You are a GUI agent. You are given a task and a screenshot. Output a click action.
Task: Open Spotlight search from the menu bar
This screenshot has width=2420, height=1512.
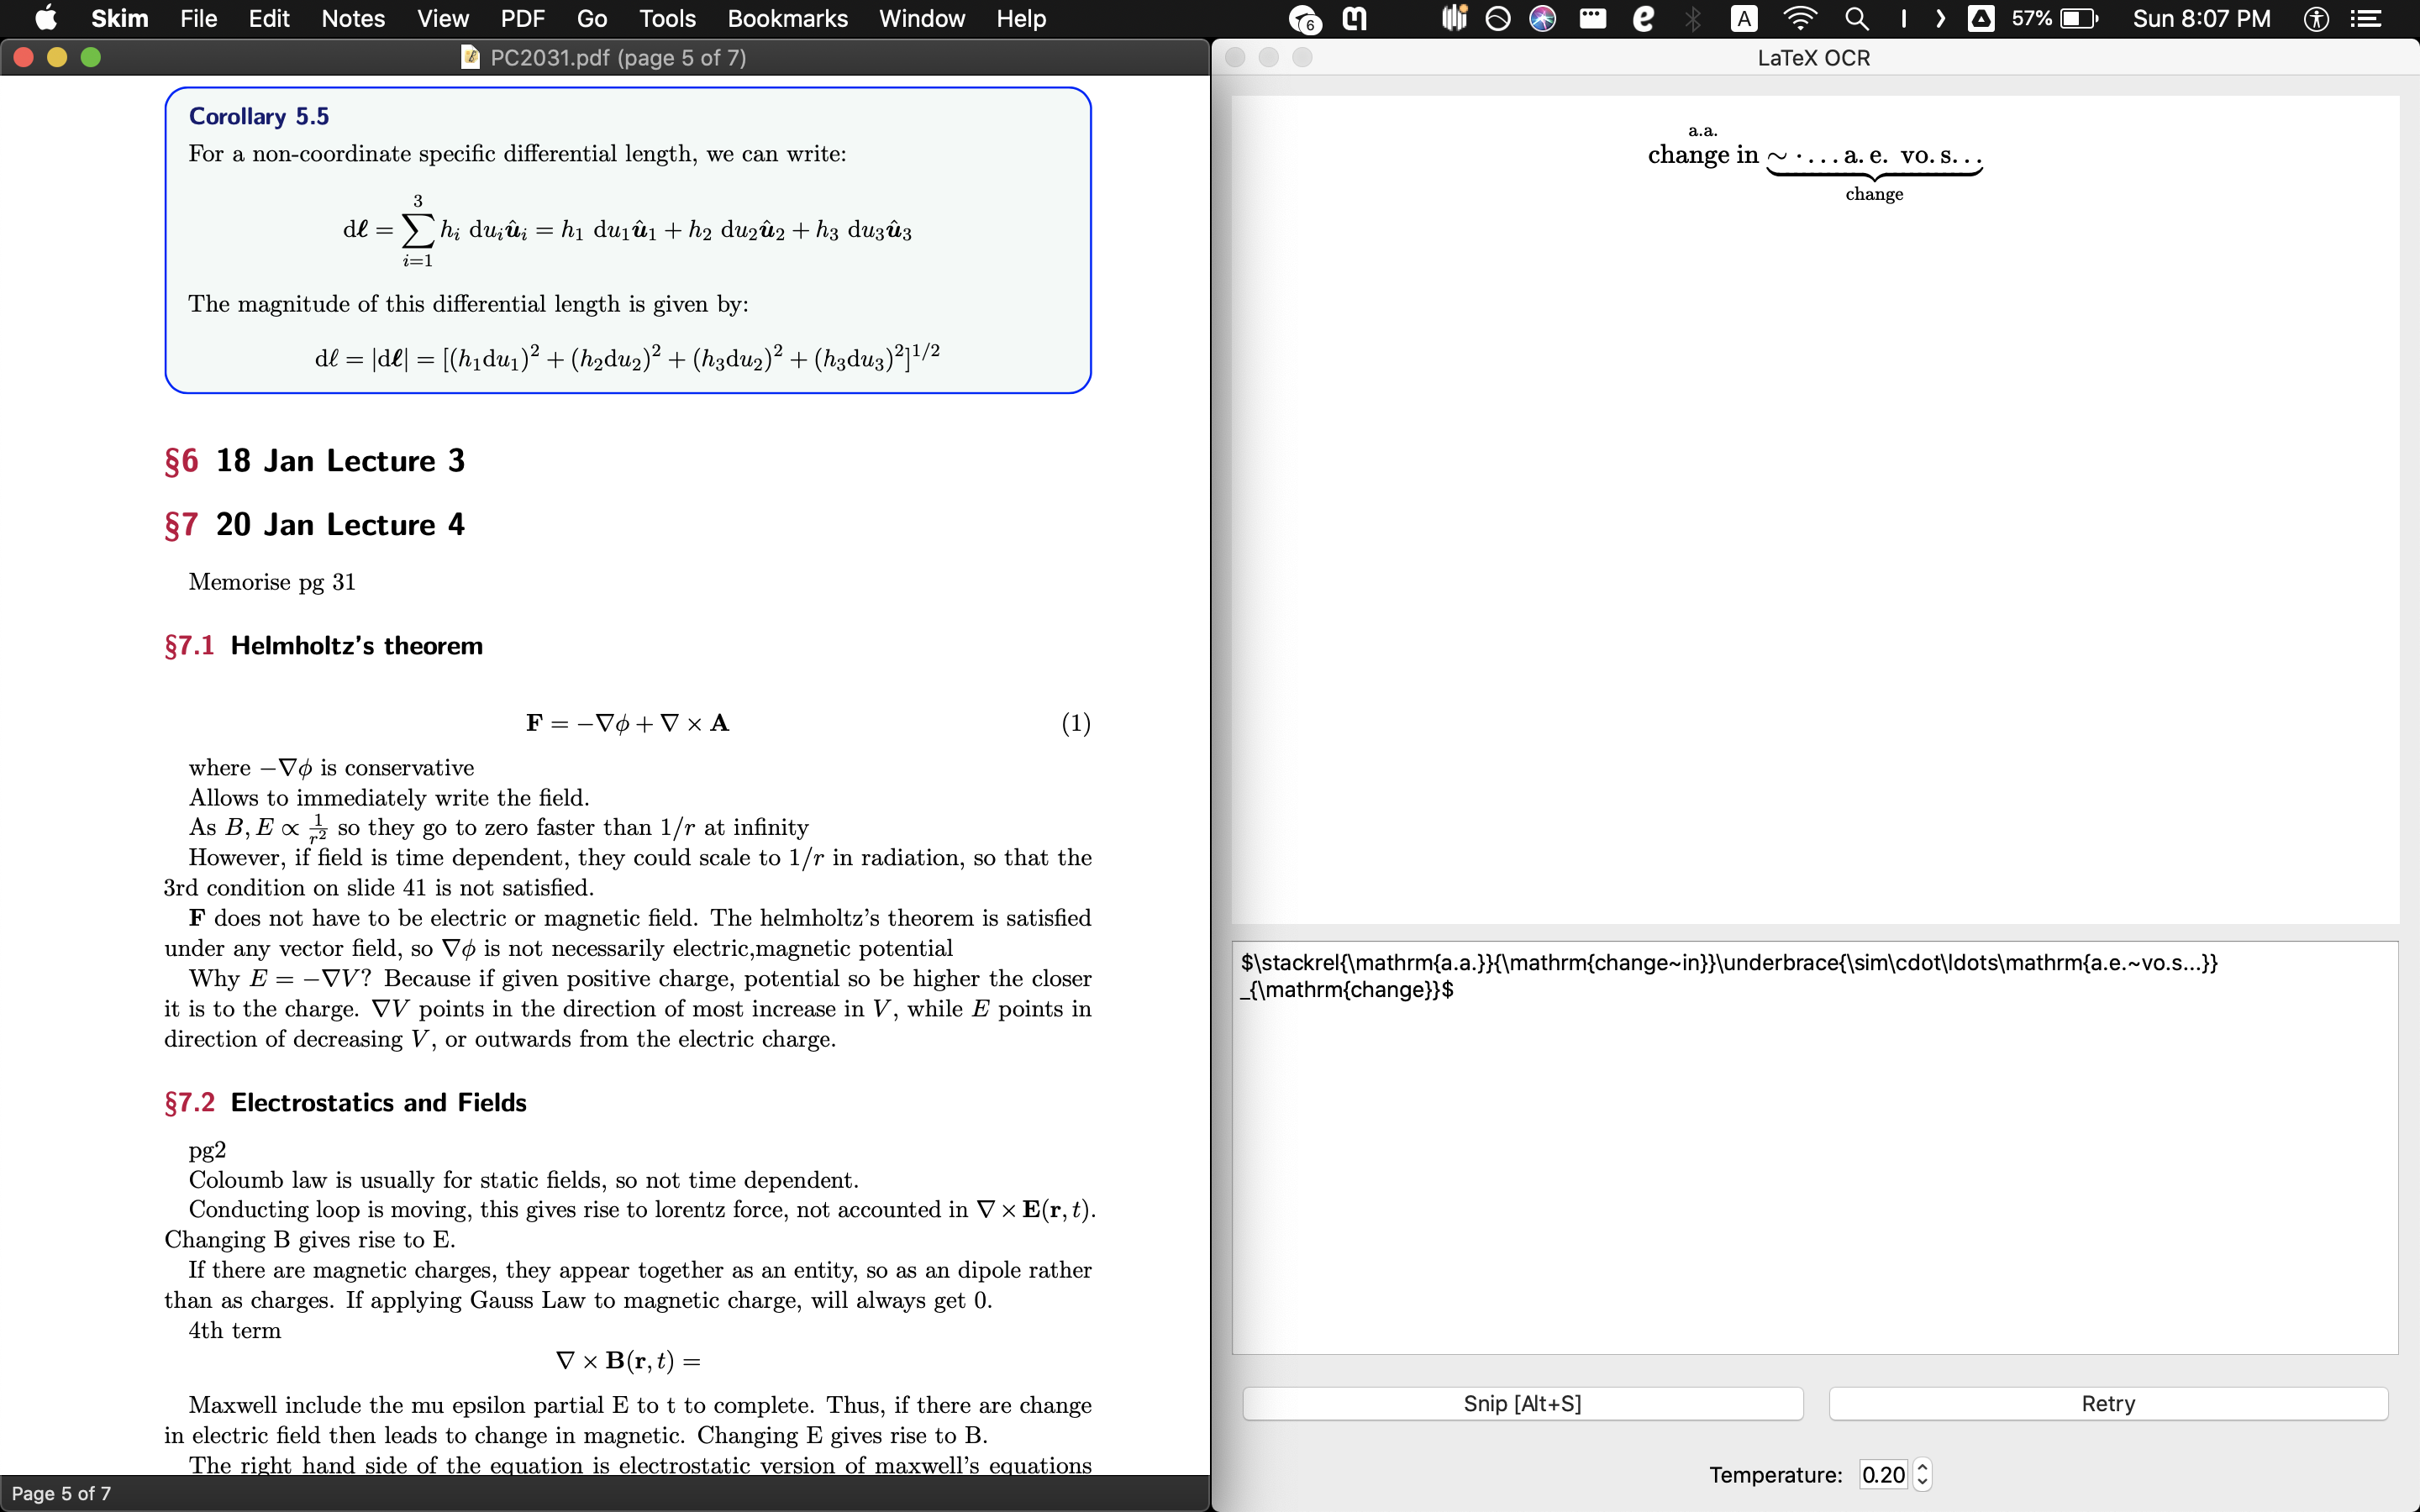tap(1859, 19)
